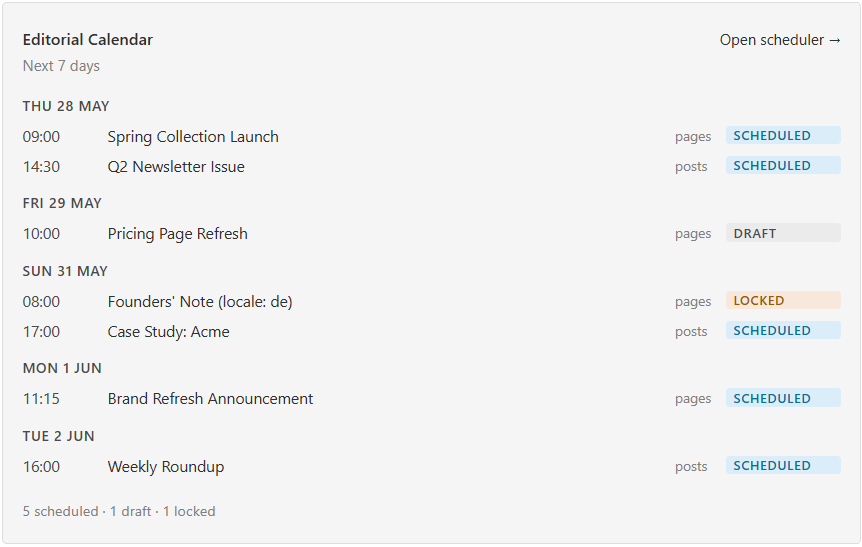Open the Founders' Note (locale: de) entry
This screenshot has width=862, height=547.
200,302
